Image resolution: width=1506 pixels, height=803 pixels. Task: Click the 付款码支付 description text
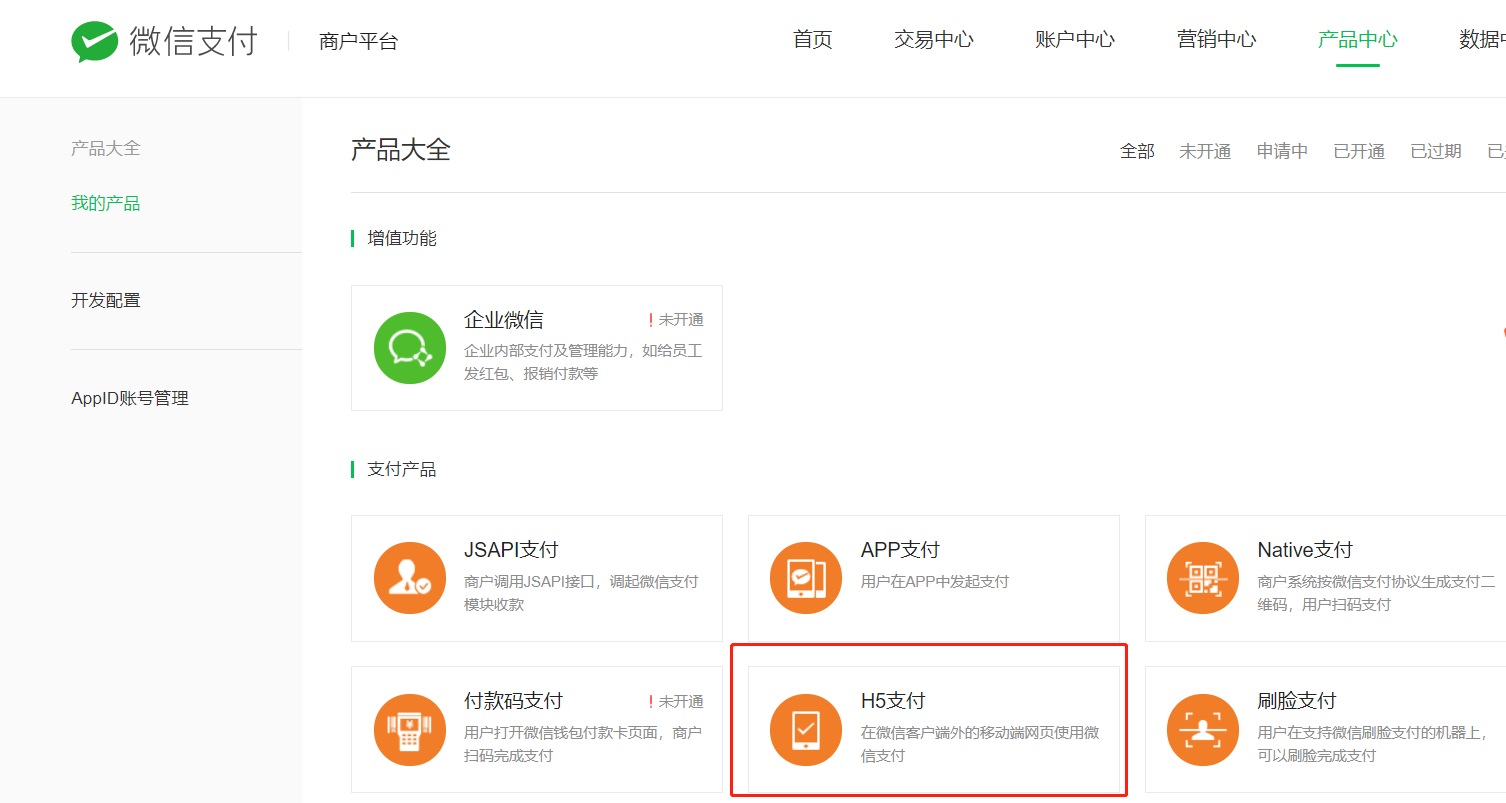pos(583,744)
